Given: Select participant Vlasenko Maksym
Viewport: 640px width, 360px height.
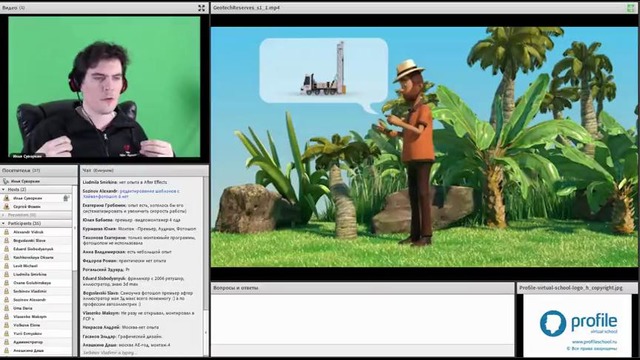Looking at the screenshot, I should 36,317.
